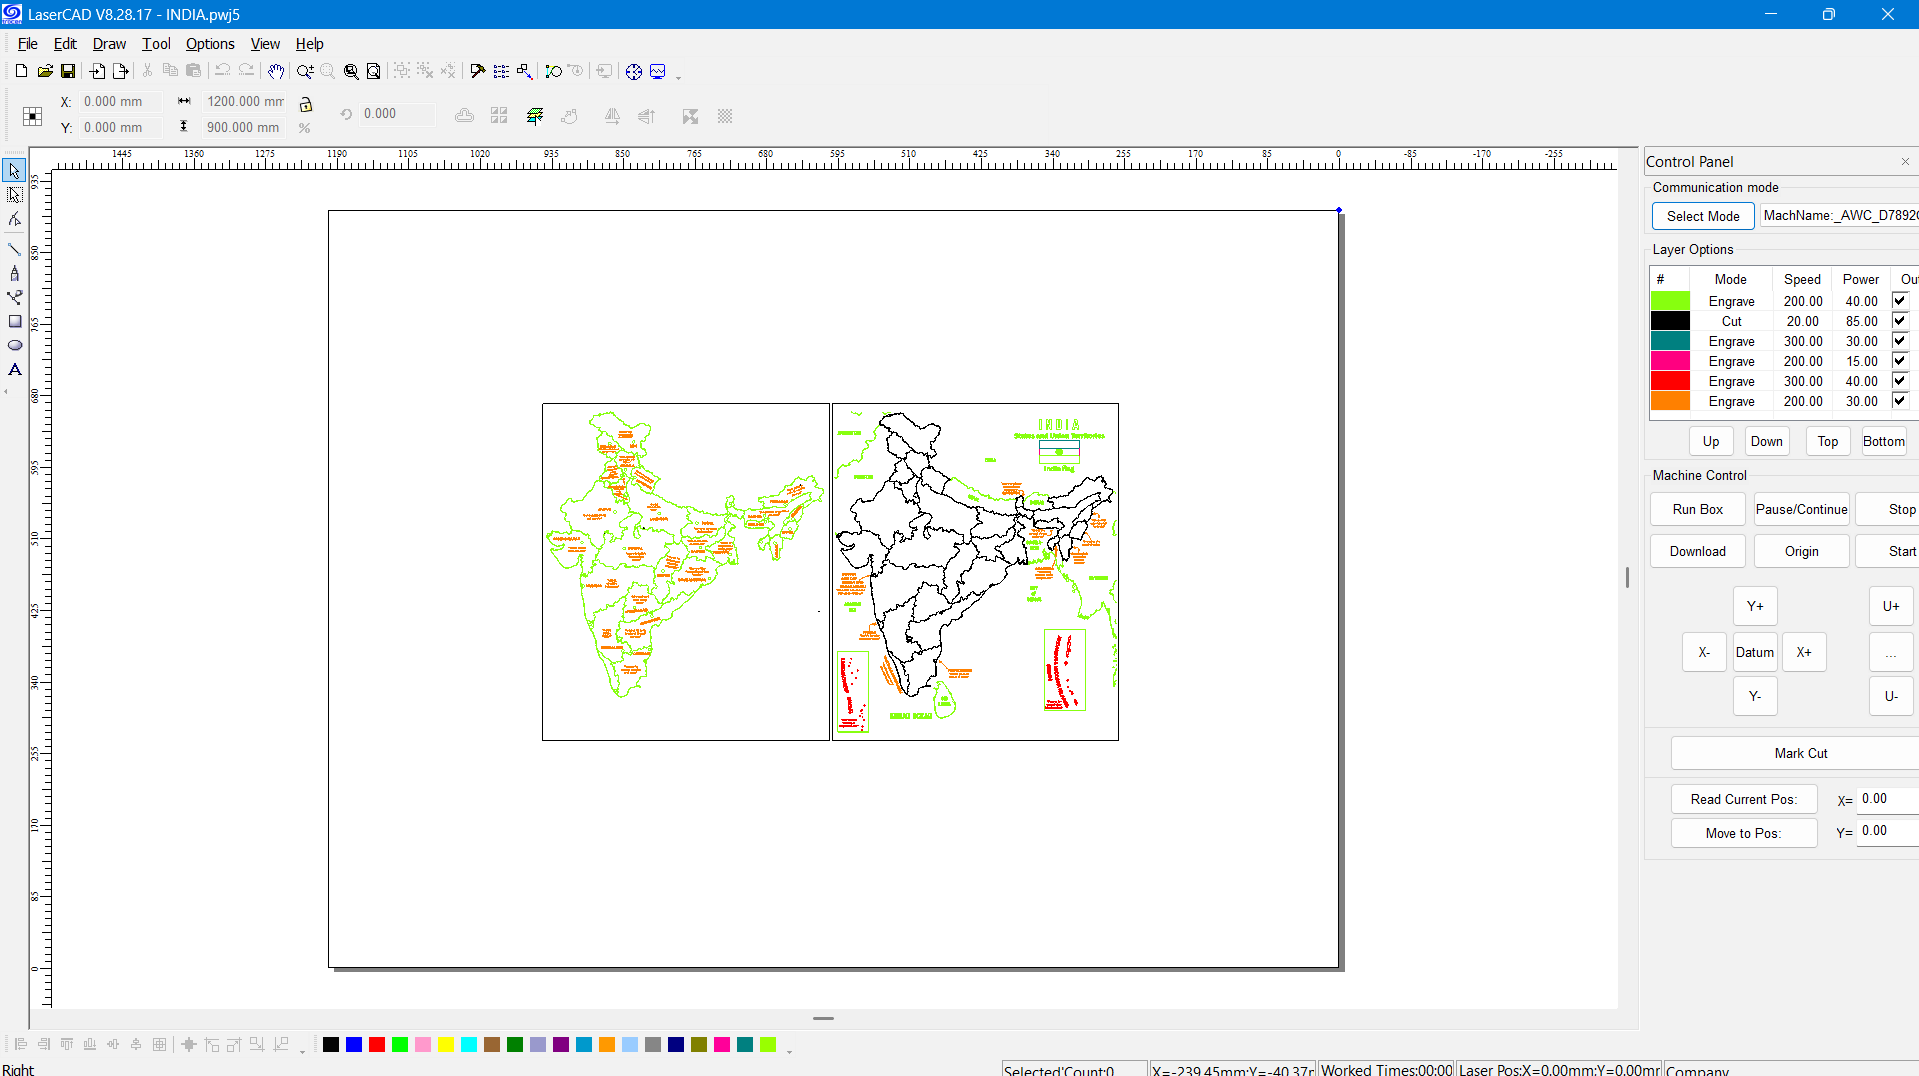Select Cut mode cell in black layer row
Screen dimensions: 1919x1076
coord(1731,321)
